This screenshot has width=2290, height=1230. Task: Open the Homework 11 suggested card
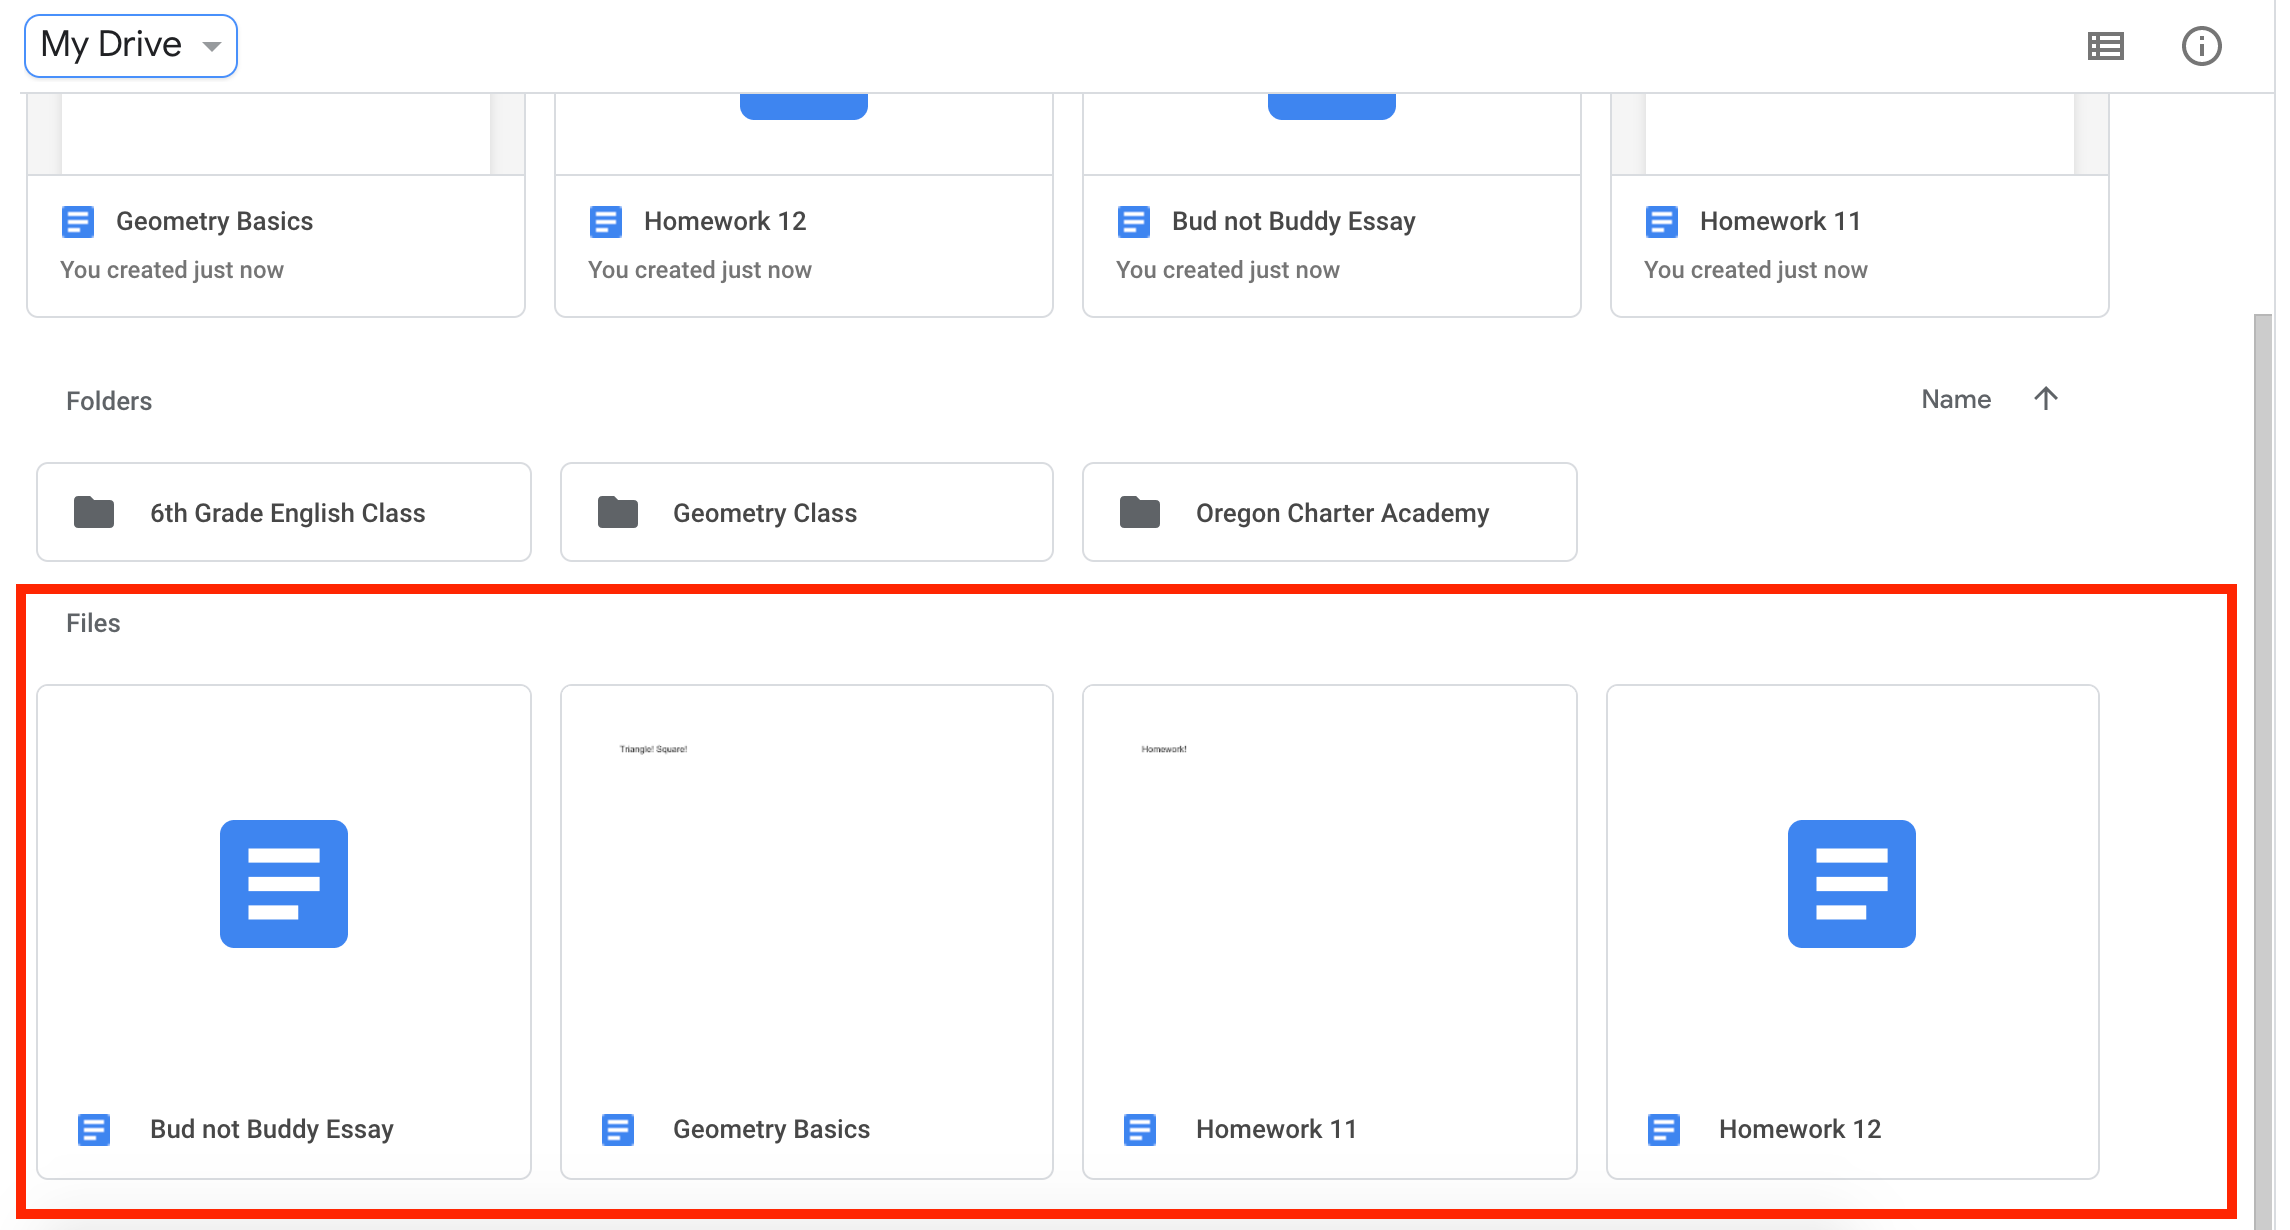pos(1860,205)
